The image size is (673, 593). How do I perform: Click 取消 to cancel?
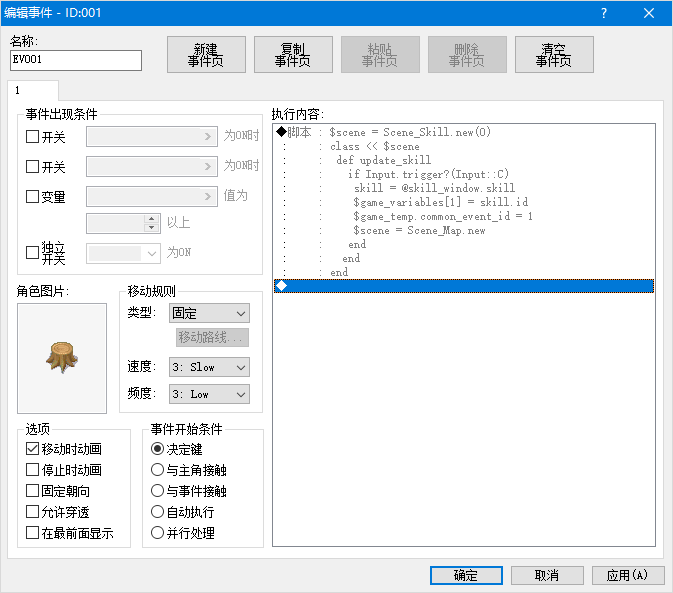pos(547,575)
